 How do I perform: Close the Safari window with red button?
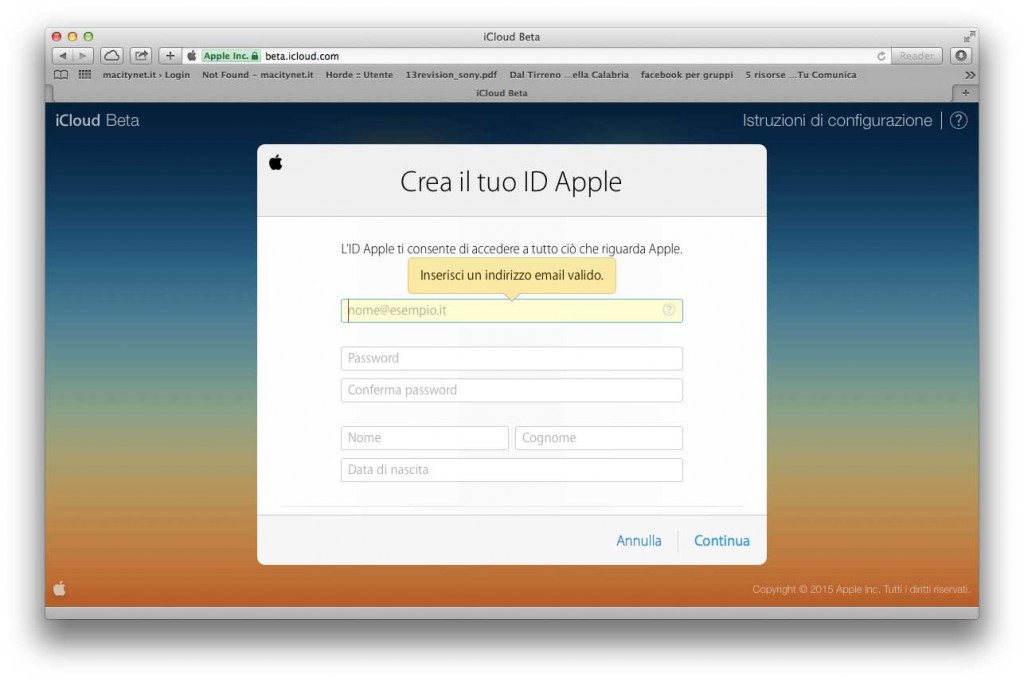click(x=57, y=37)
